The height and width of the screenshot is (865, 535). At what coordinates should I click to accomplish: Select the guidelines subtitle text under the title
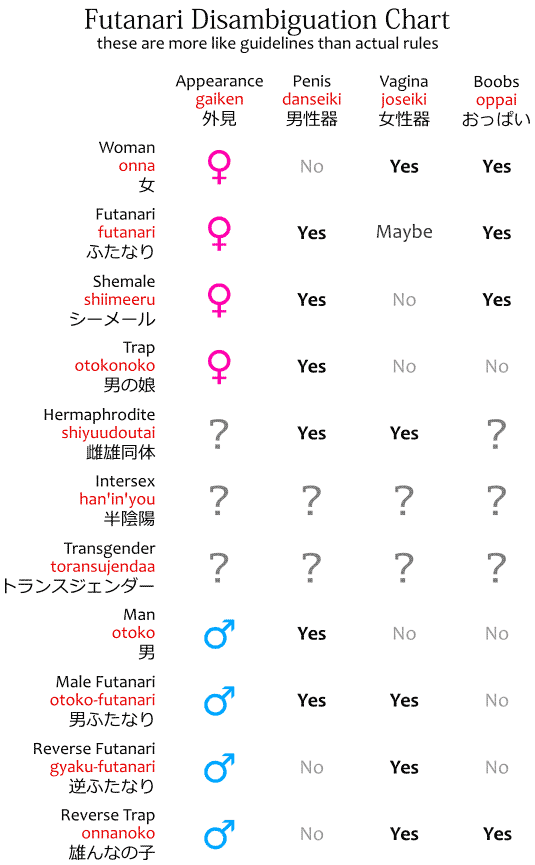point(268,44)
